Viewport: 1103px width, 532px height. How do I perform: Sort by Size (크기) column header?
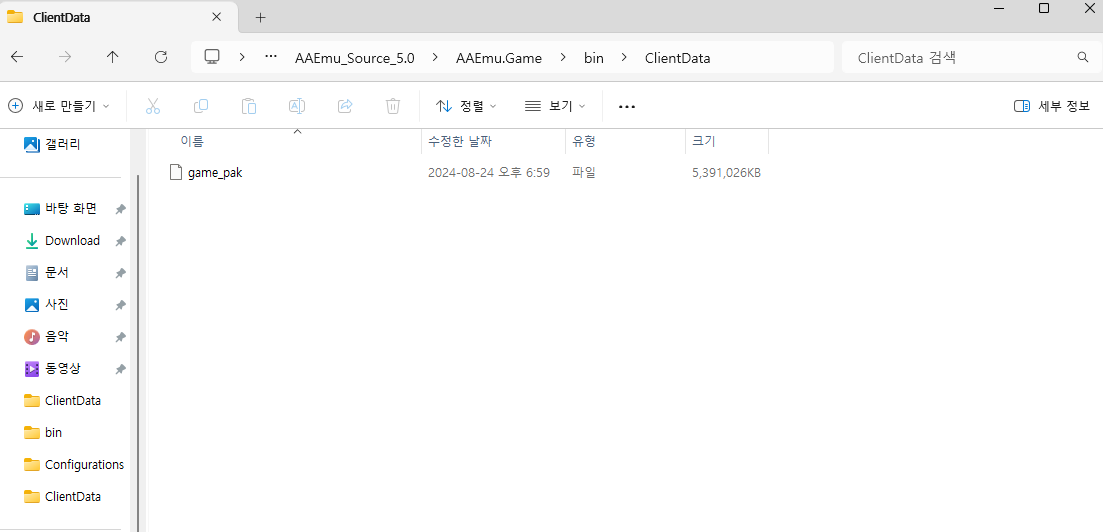pos(727,141)
